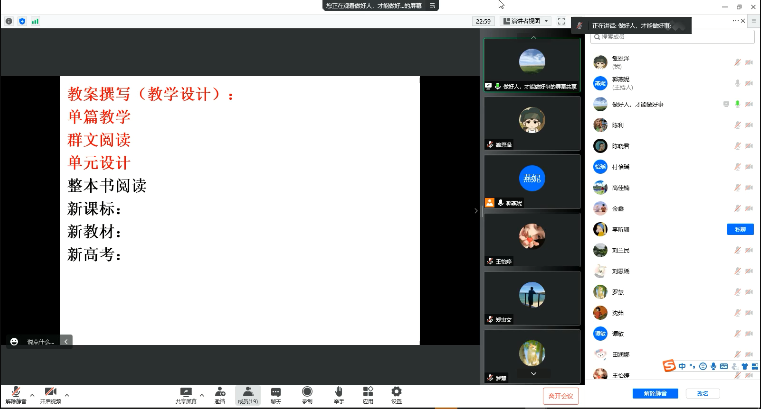Click the fullscreen icon beside the view selector
Viewport: 761px width, 409px height.
[562, 20]
